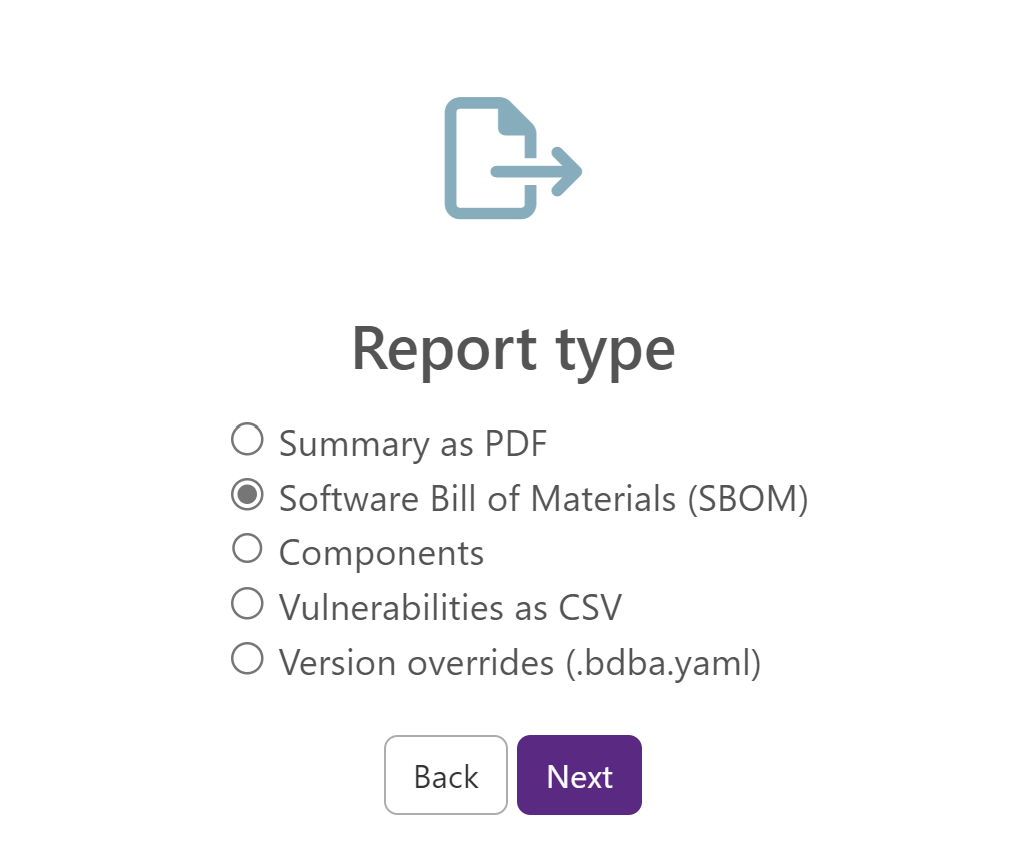Click the word 'PDF' in first option
The image size is (1020, 850).
pos(516,444)
